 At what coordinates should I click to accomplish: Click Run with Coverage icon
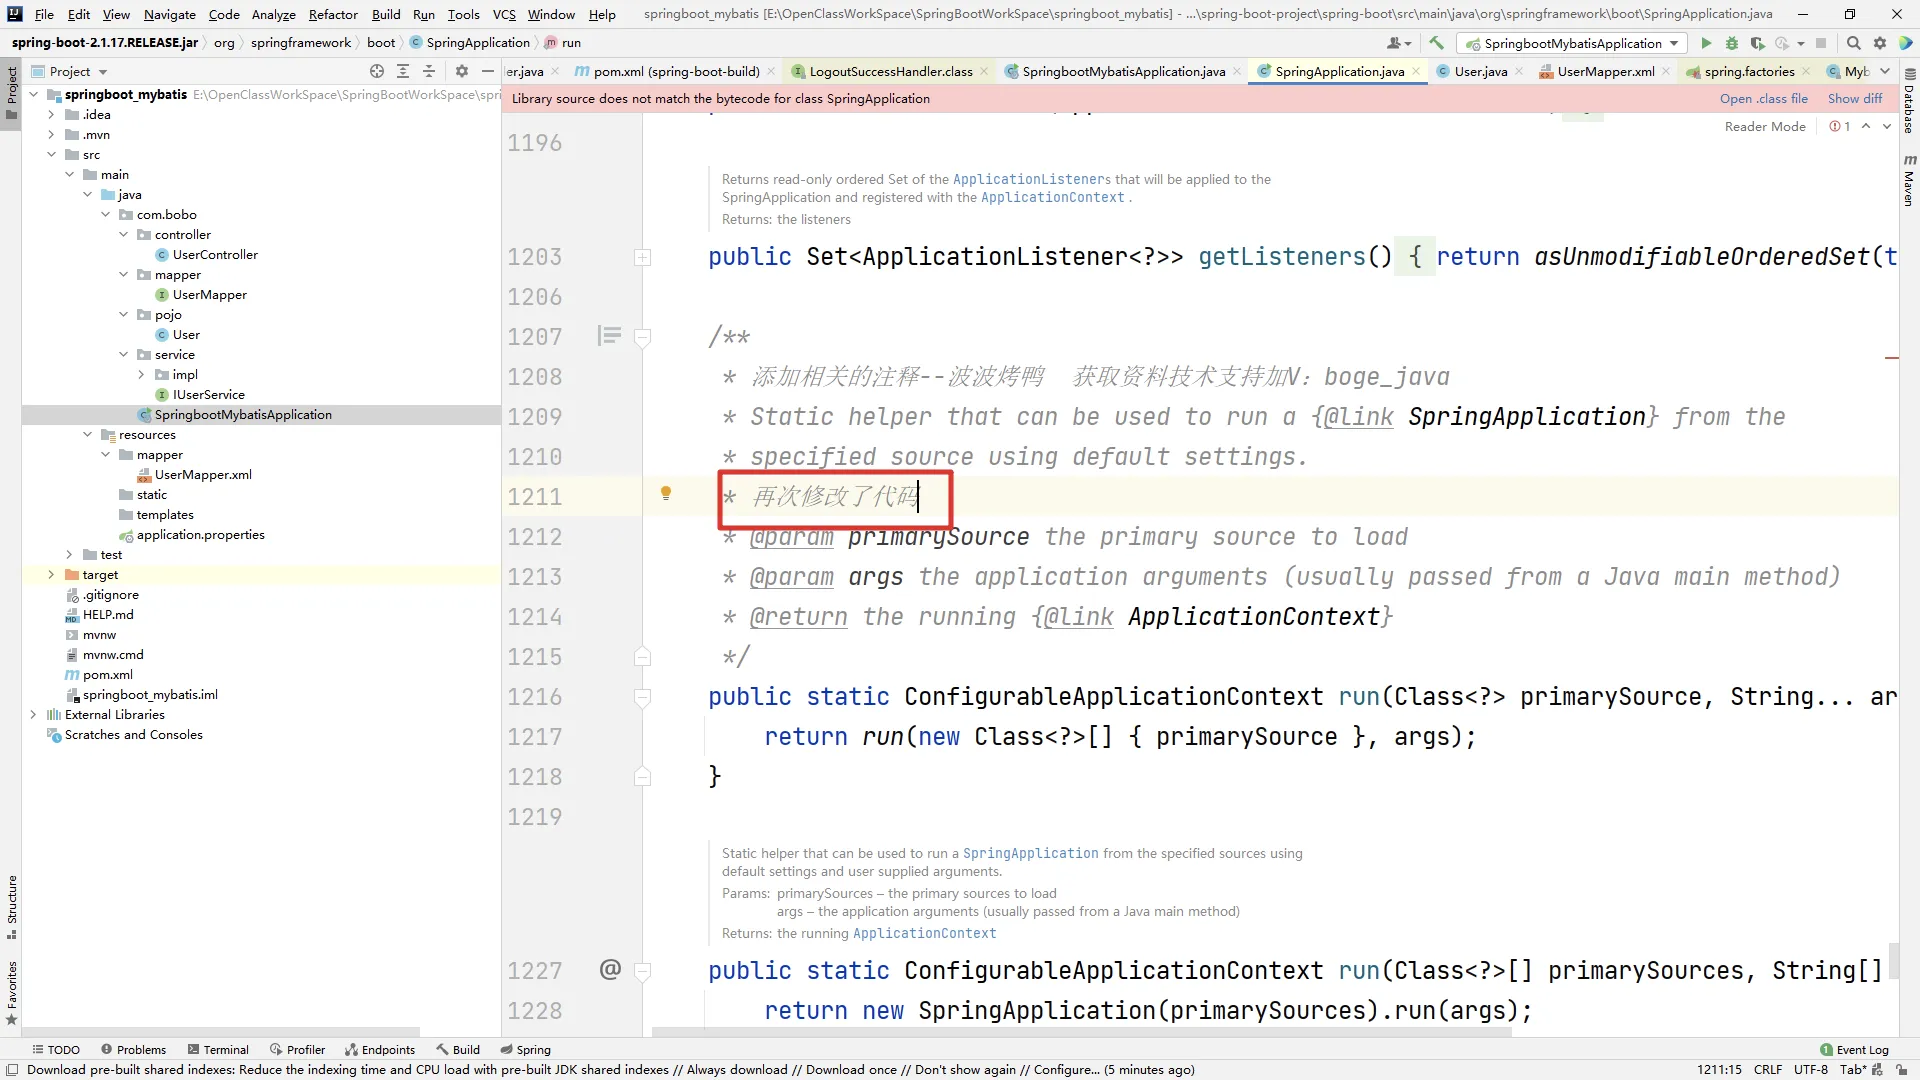pos(1757,43)
